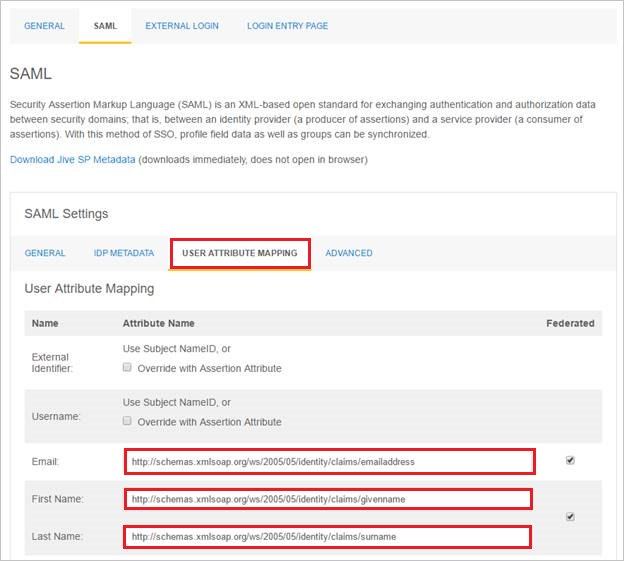Open the ADVANCED settings tab
The image size is (624, 561).
(x=349, y=253)
